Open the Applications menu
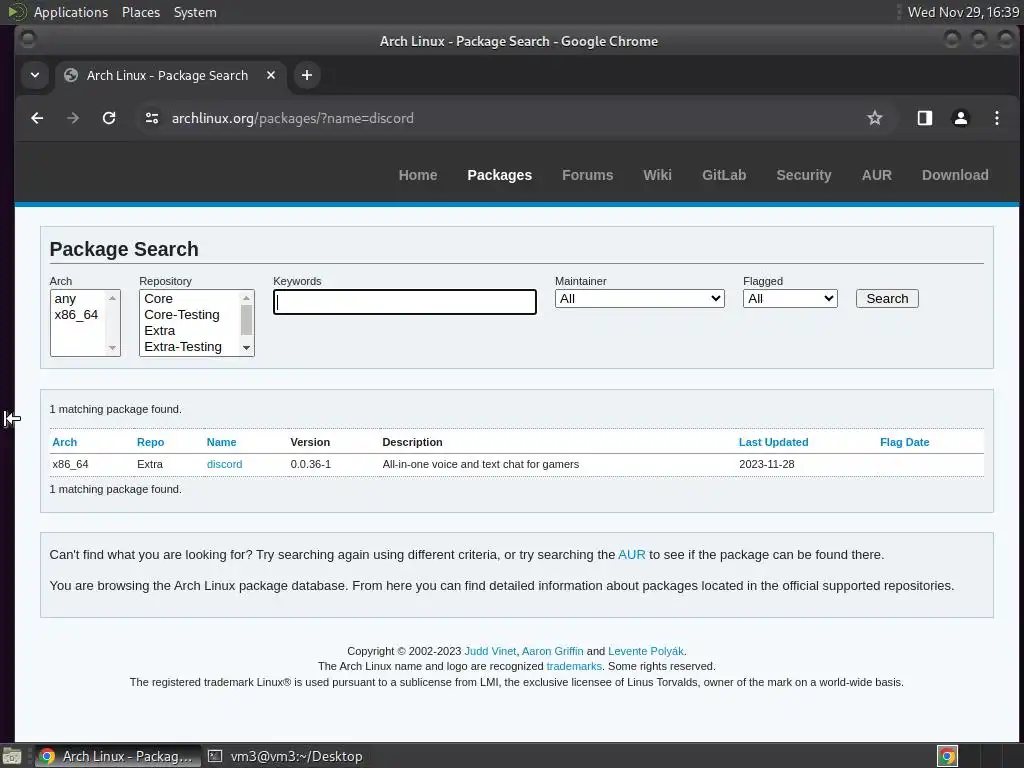 click(71, 12)
